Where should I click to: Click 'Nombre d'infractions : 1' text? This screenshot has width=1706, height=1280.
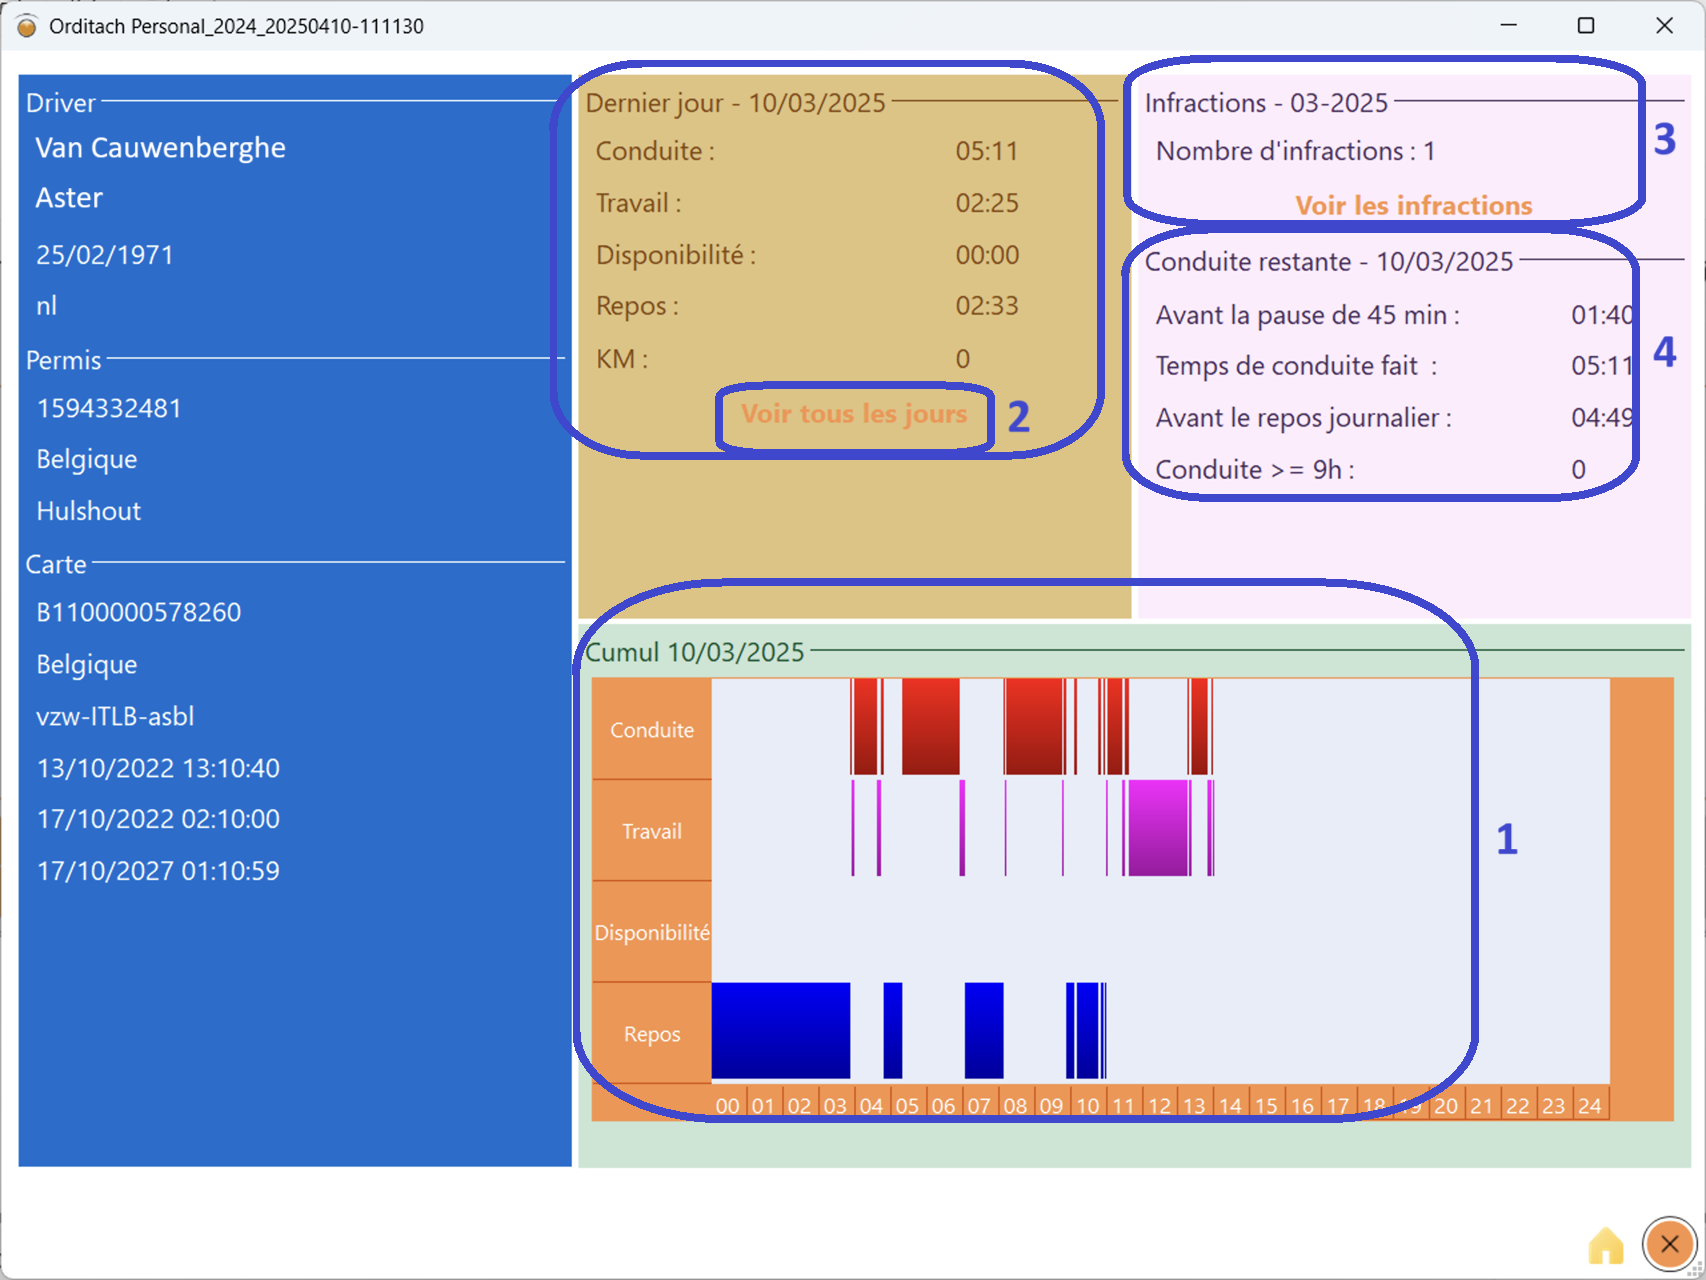[1296, 151]
